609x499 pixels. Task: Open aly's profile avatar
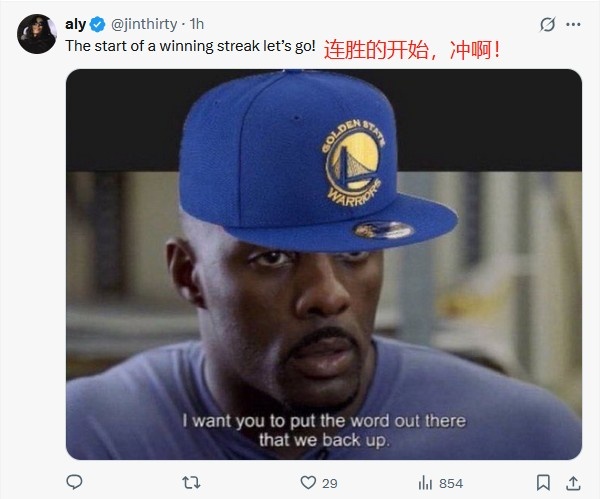tap(37, 34)
